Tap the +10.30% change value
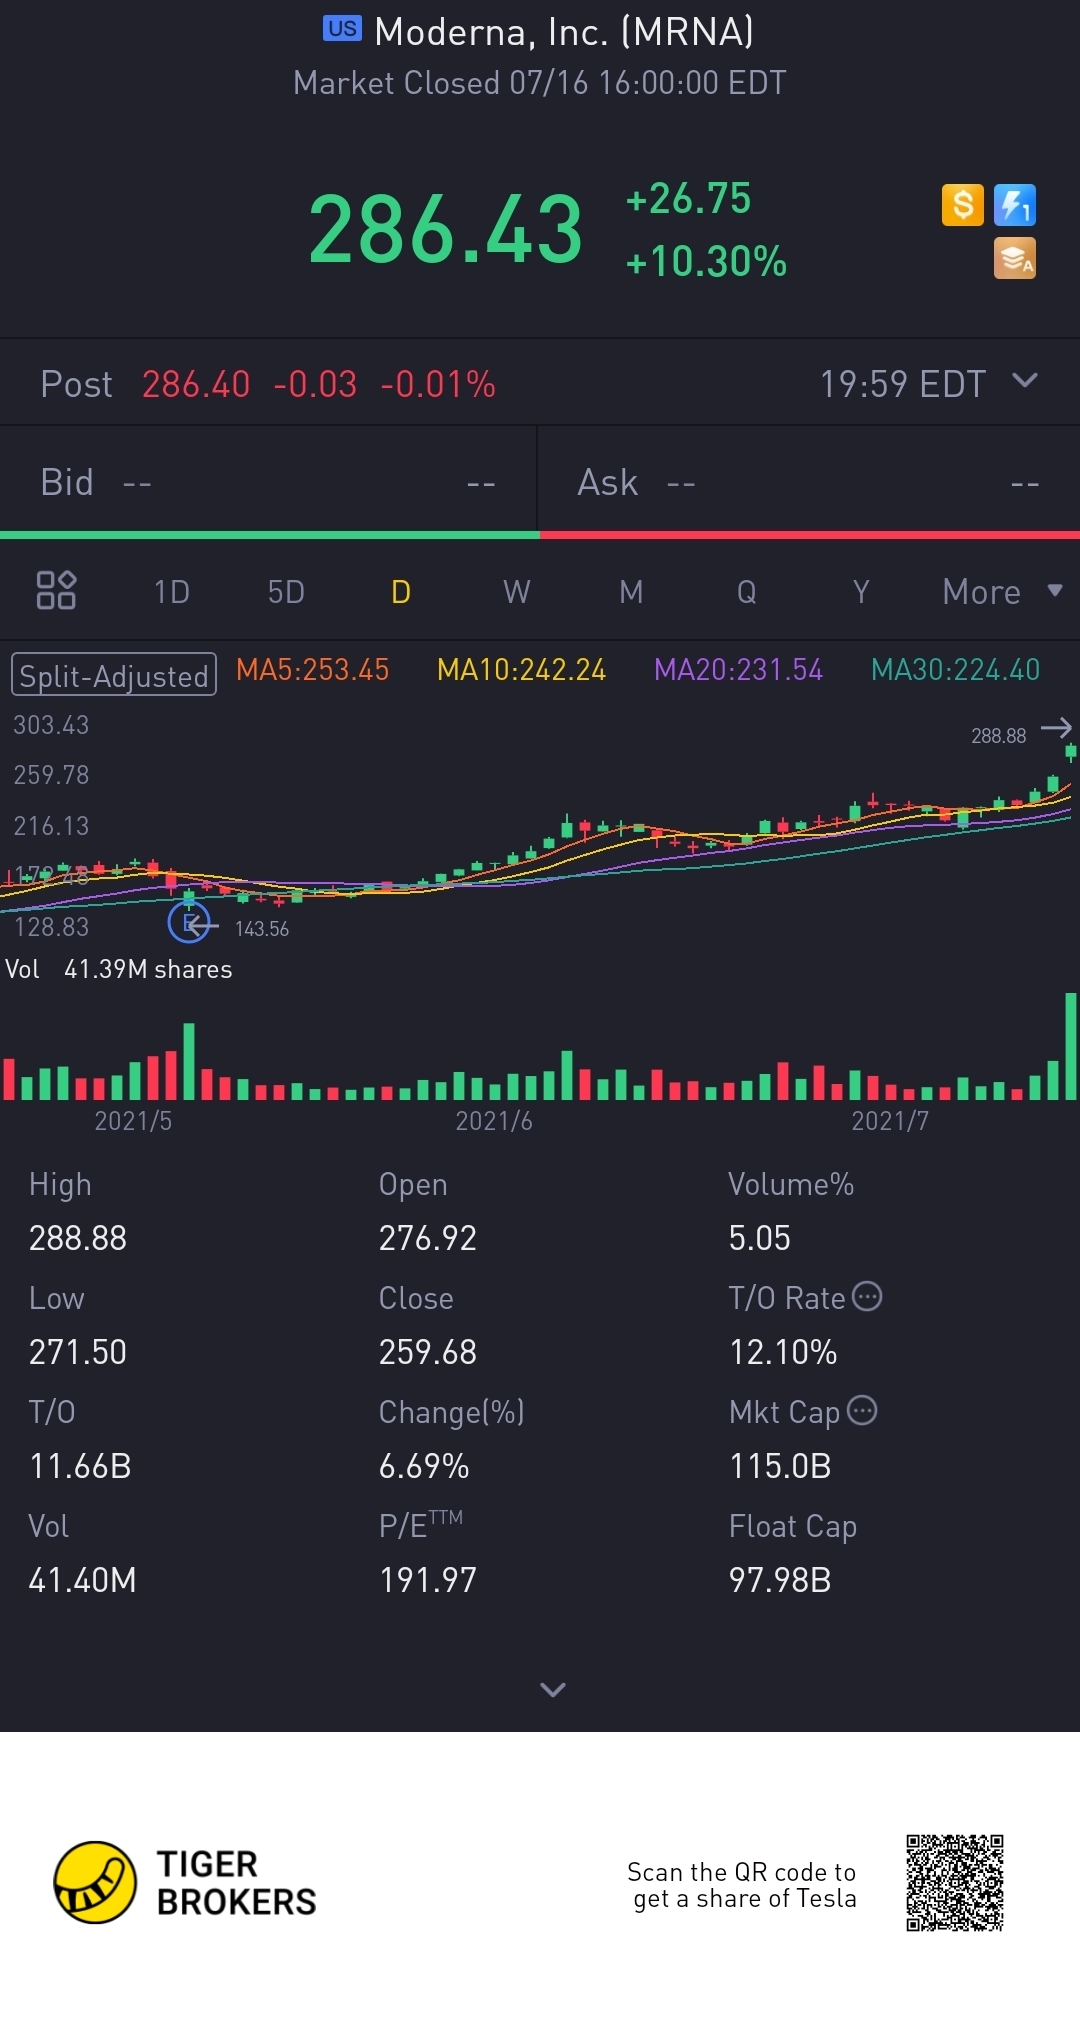This screenshot has height=2034, width=1080. [706, 262]
